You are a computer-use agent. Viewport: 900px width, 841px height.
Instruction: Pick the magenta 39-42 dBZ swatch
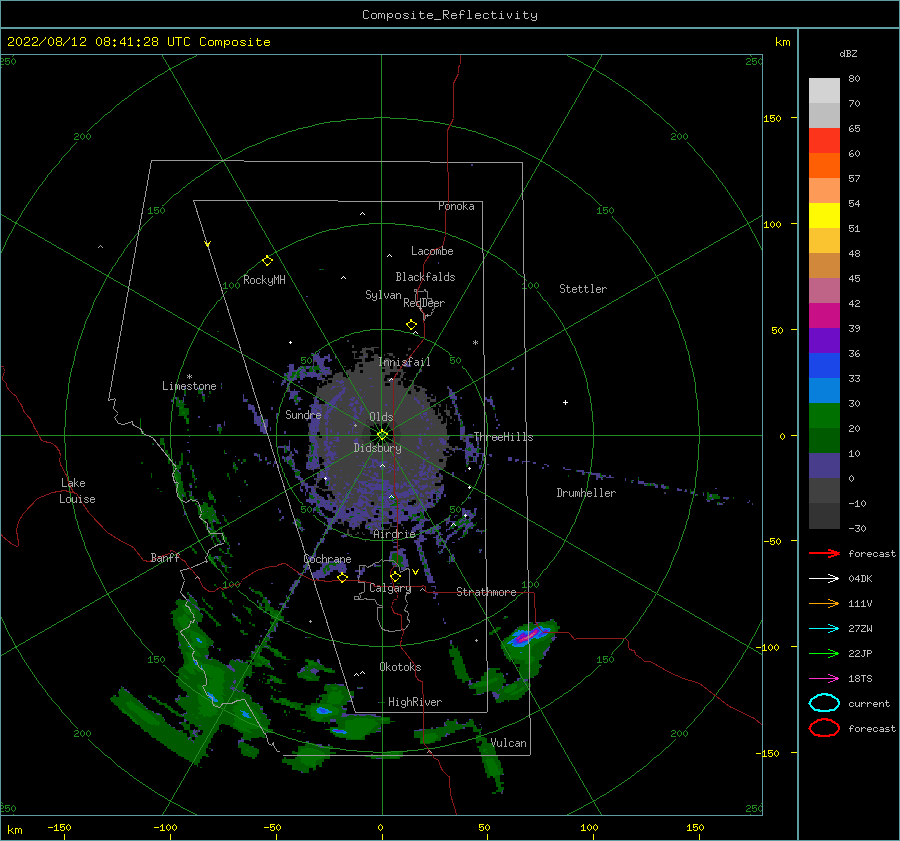[x=824, y=316]
